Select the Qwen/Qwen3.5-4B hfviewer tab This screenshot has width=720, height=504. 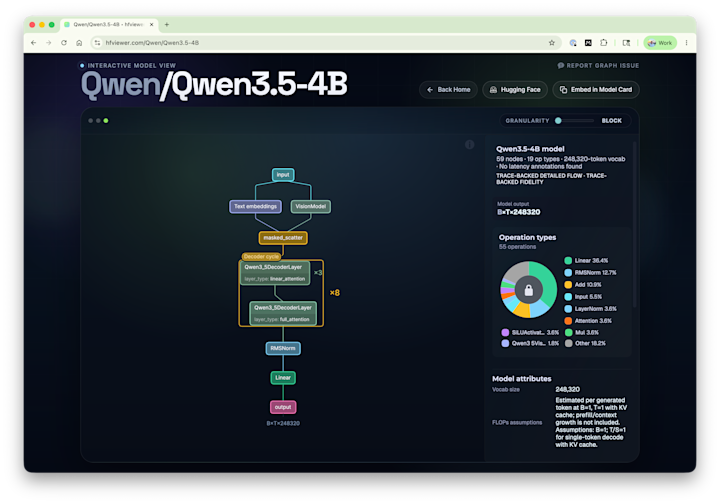tap(109, 24)
